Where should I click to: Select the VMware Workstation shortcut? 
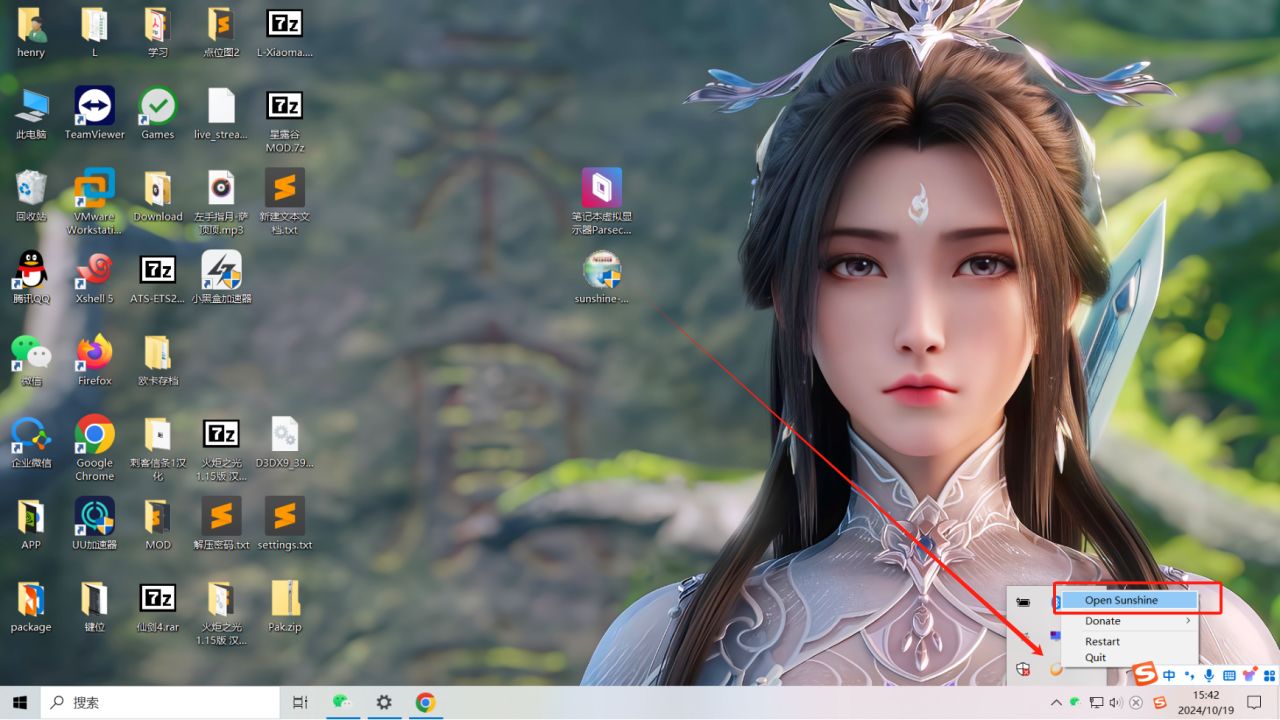[95, 203]
